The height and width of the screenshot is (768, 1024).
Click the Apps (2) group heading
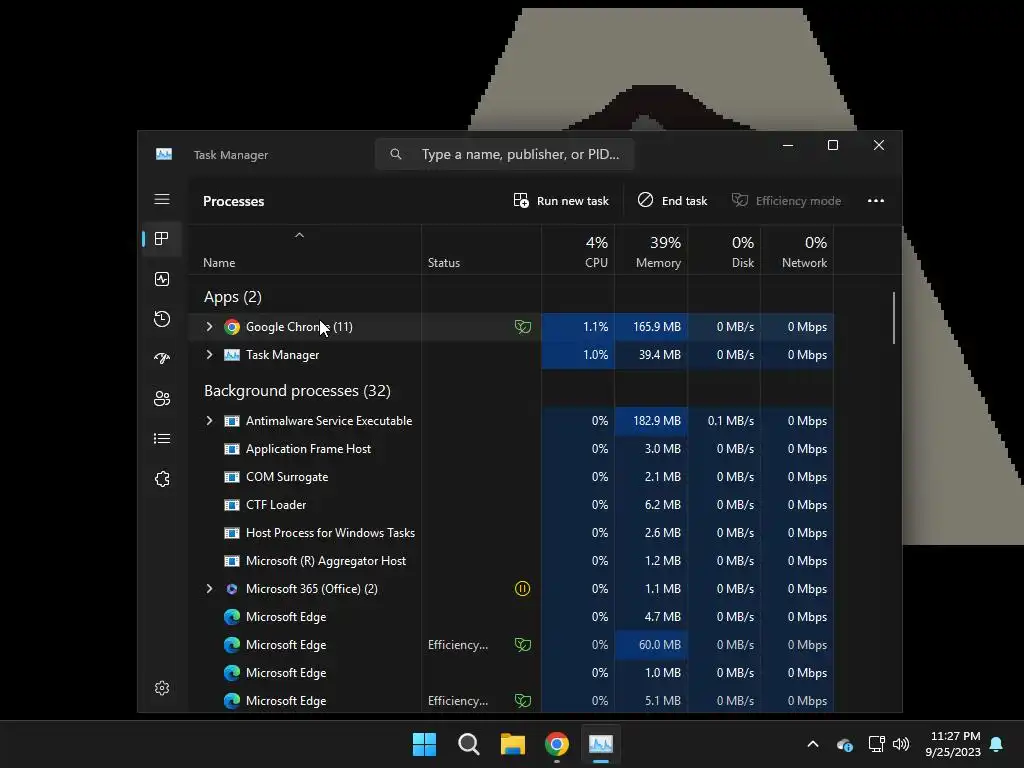pos(232,297)
